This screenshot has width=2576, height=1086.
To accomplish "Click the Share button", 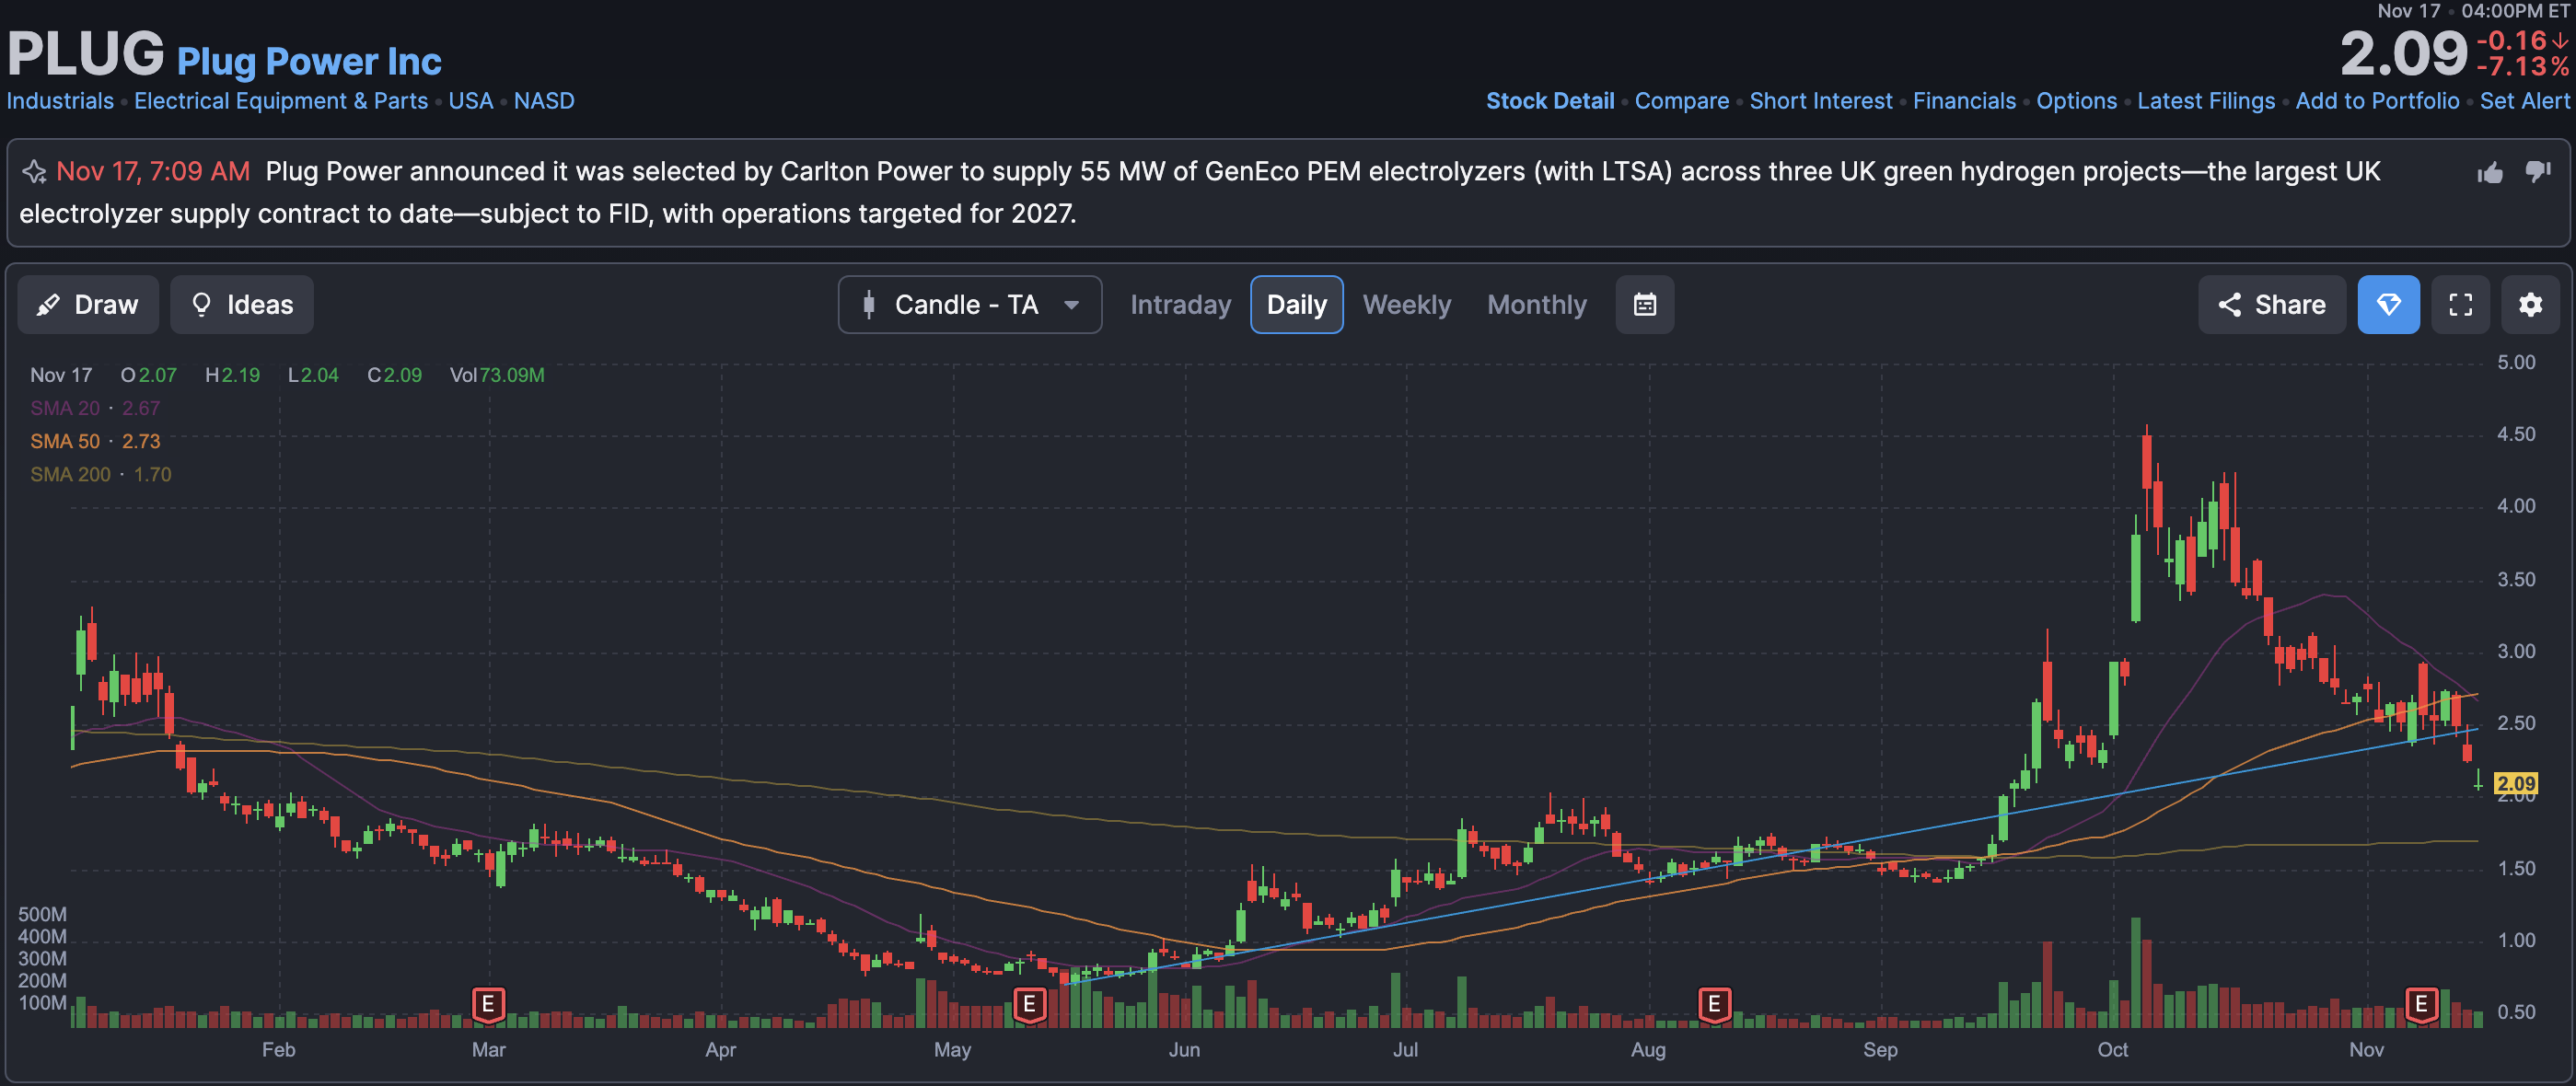I will click(2271, 305).
